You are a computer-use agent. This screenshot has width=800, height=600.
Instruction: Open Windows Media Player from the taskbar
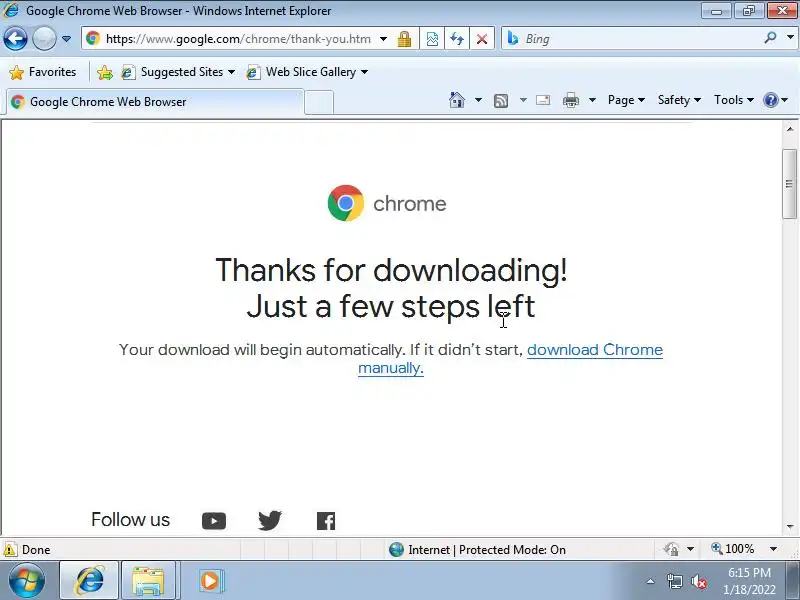coord(210,581)
